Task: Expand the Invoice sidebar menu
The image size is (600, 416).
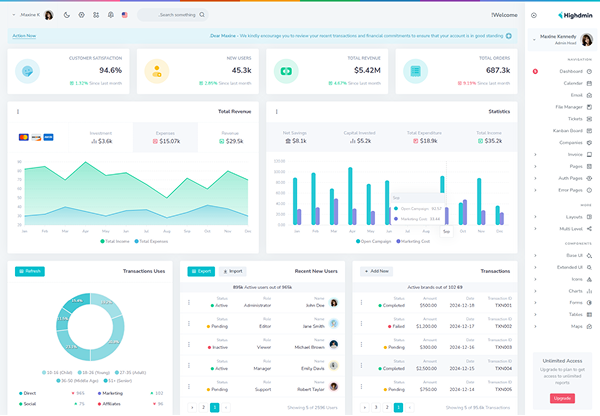Action: 560,154
